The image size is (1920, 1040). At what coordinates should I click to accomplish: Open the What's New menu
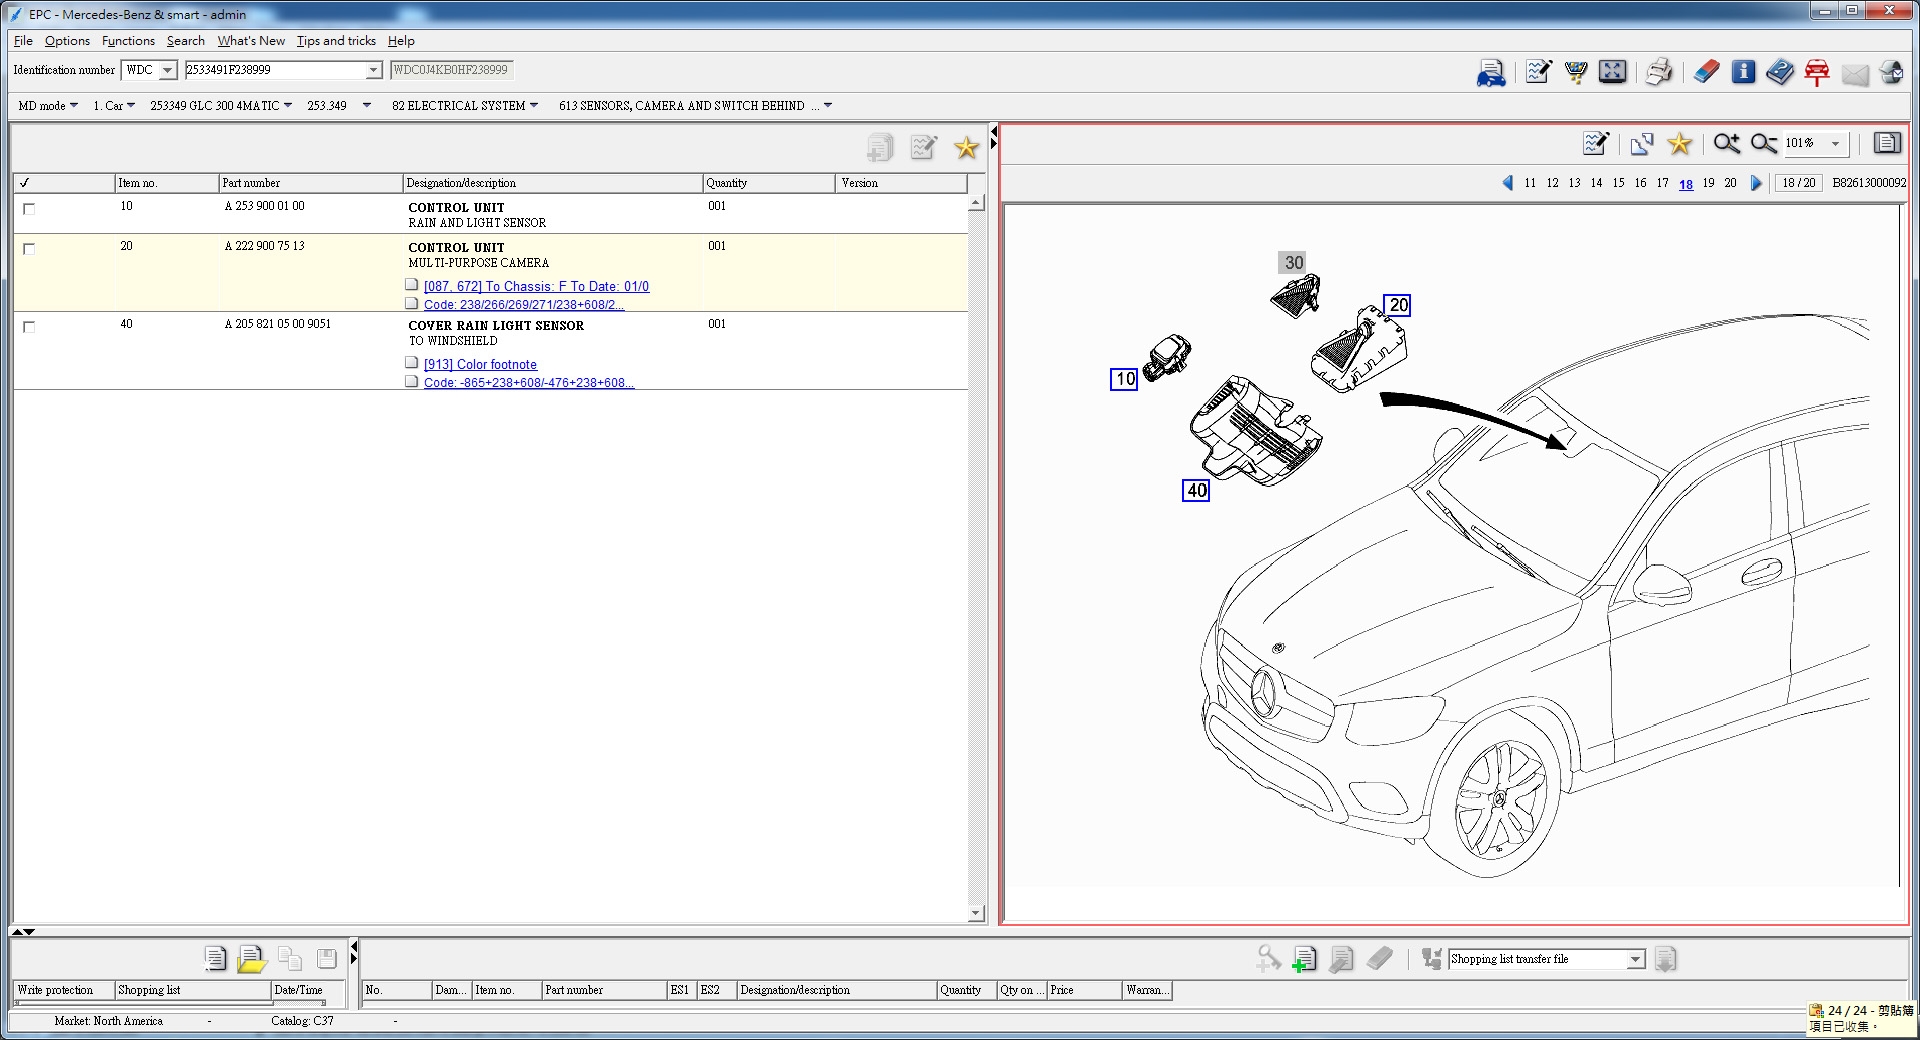251,41
